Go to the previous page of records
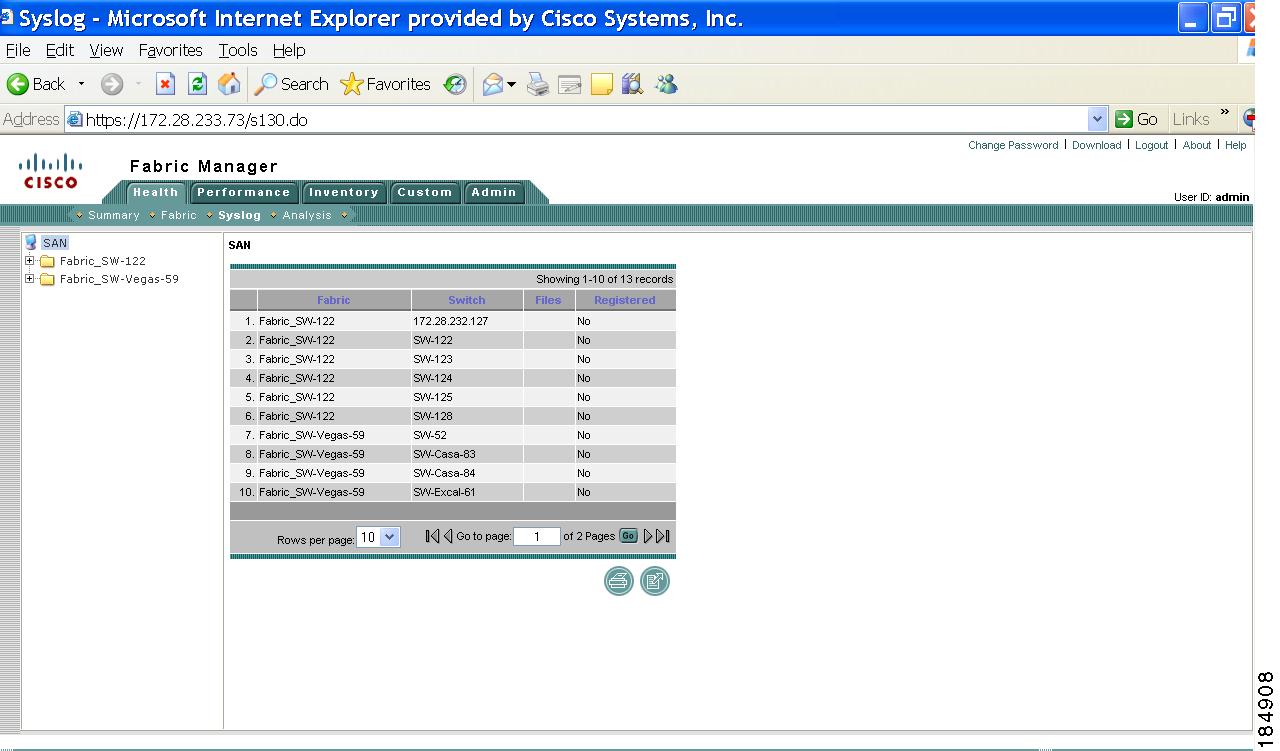Viewport: 1280px width, 751px height. pos(448,537)
